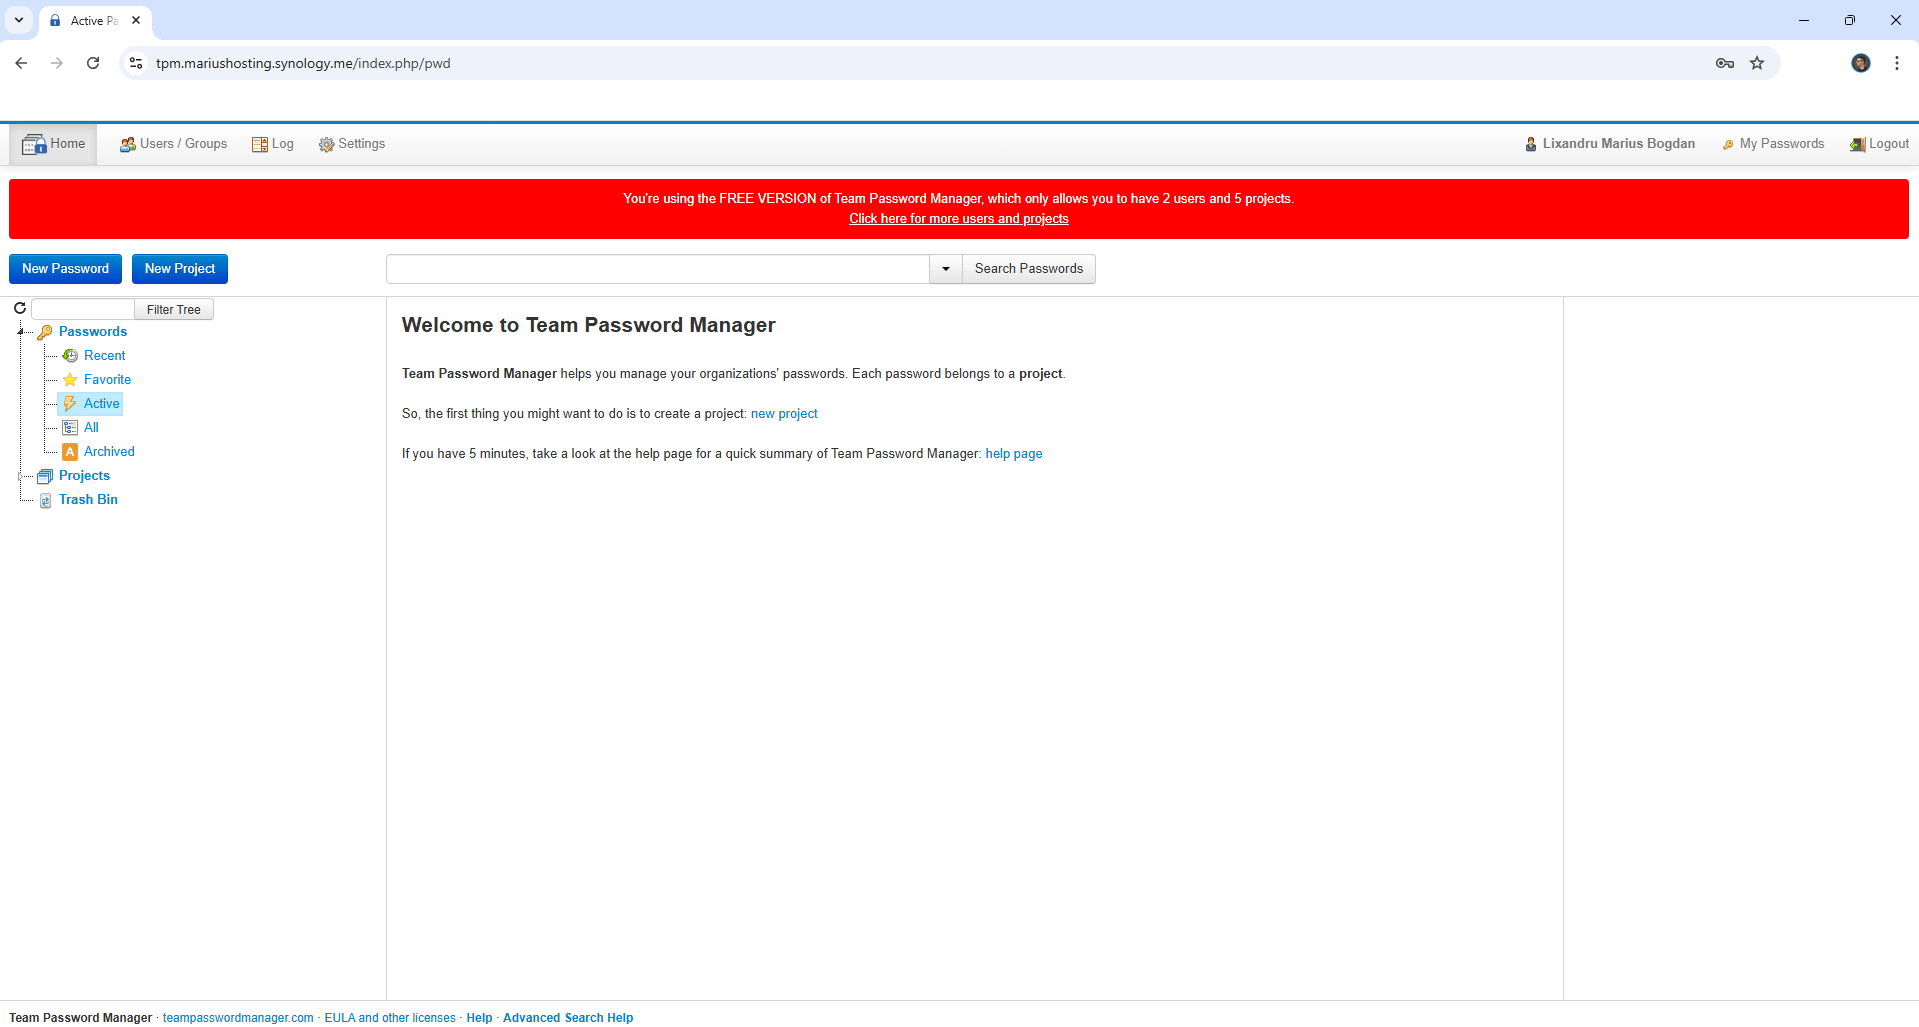Screen dimensions: 1919x1027
Task: View site information icon in address bar
Action: coord(136,63)
